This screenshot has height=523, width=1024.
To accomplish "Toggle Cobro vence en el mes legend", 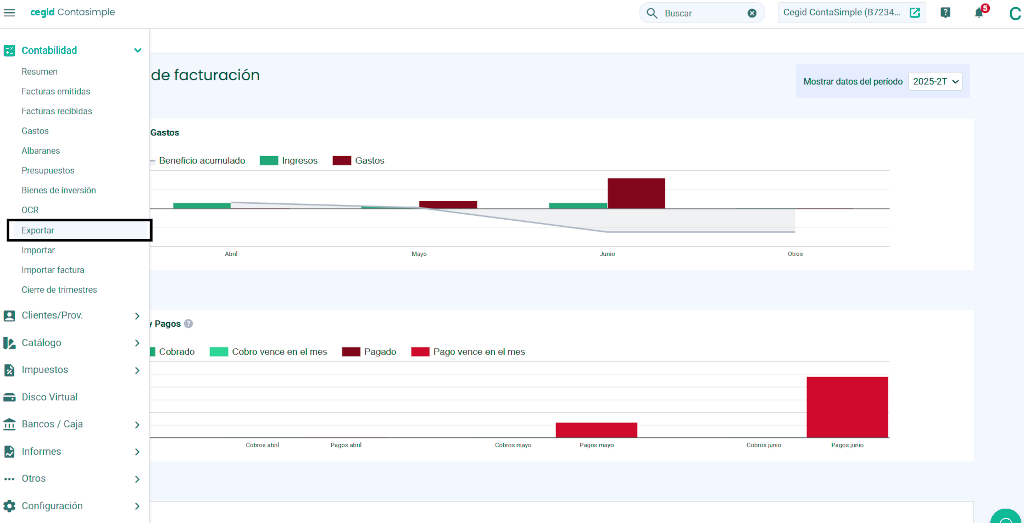I will [x=268, y=352].
